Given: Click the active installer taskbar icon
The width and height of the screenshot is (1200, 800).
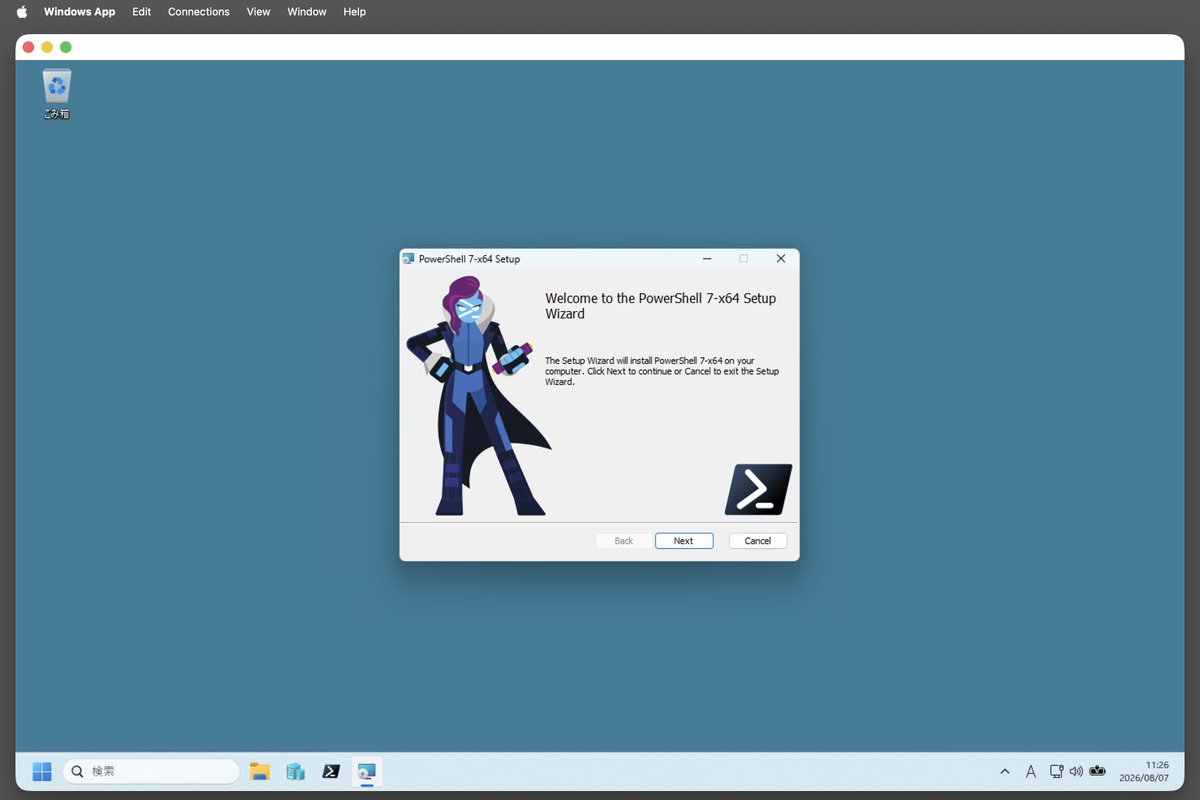Looking at the screenshot, I should (x=367, y=771).
